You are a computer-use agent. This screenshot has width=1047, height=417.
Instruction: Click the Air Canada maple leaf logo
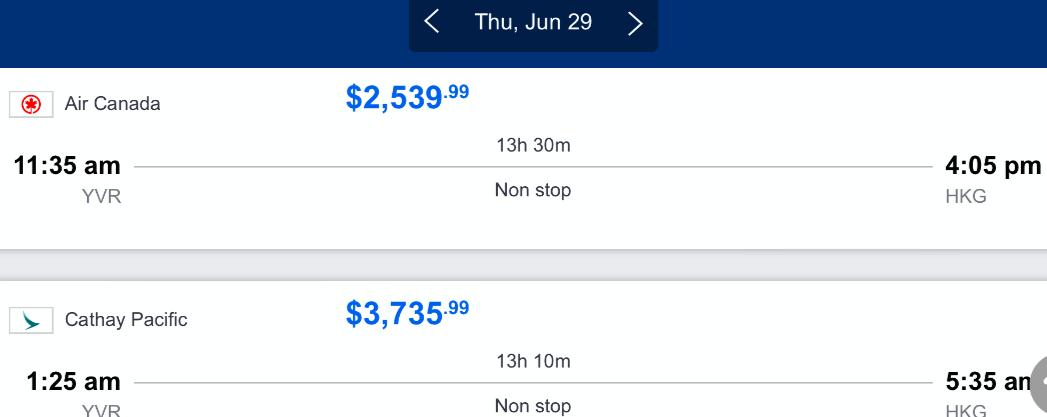coord(31,104)
